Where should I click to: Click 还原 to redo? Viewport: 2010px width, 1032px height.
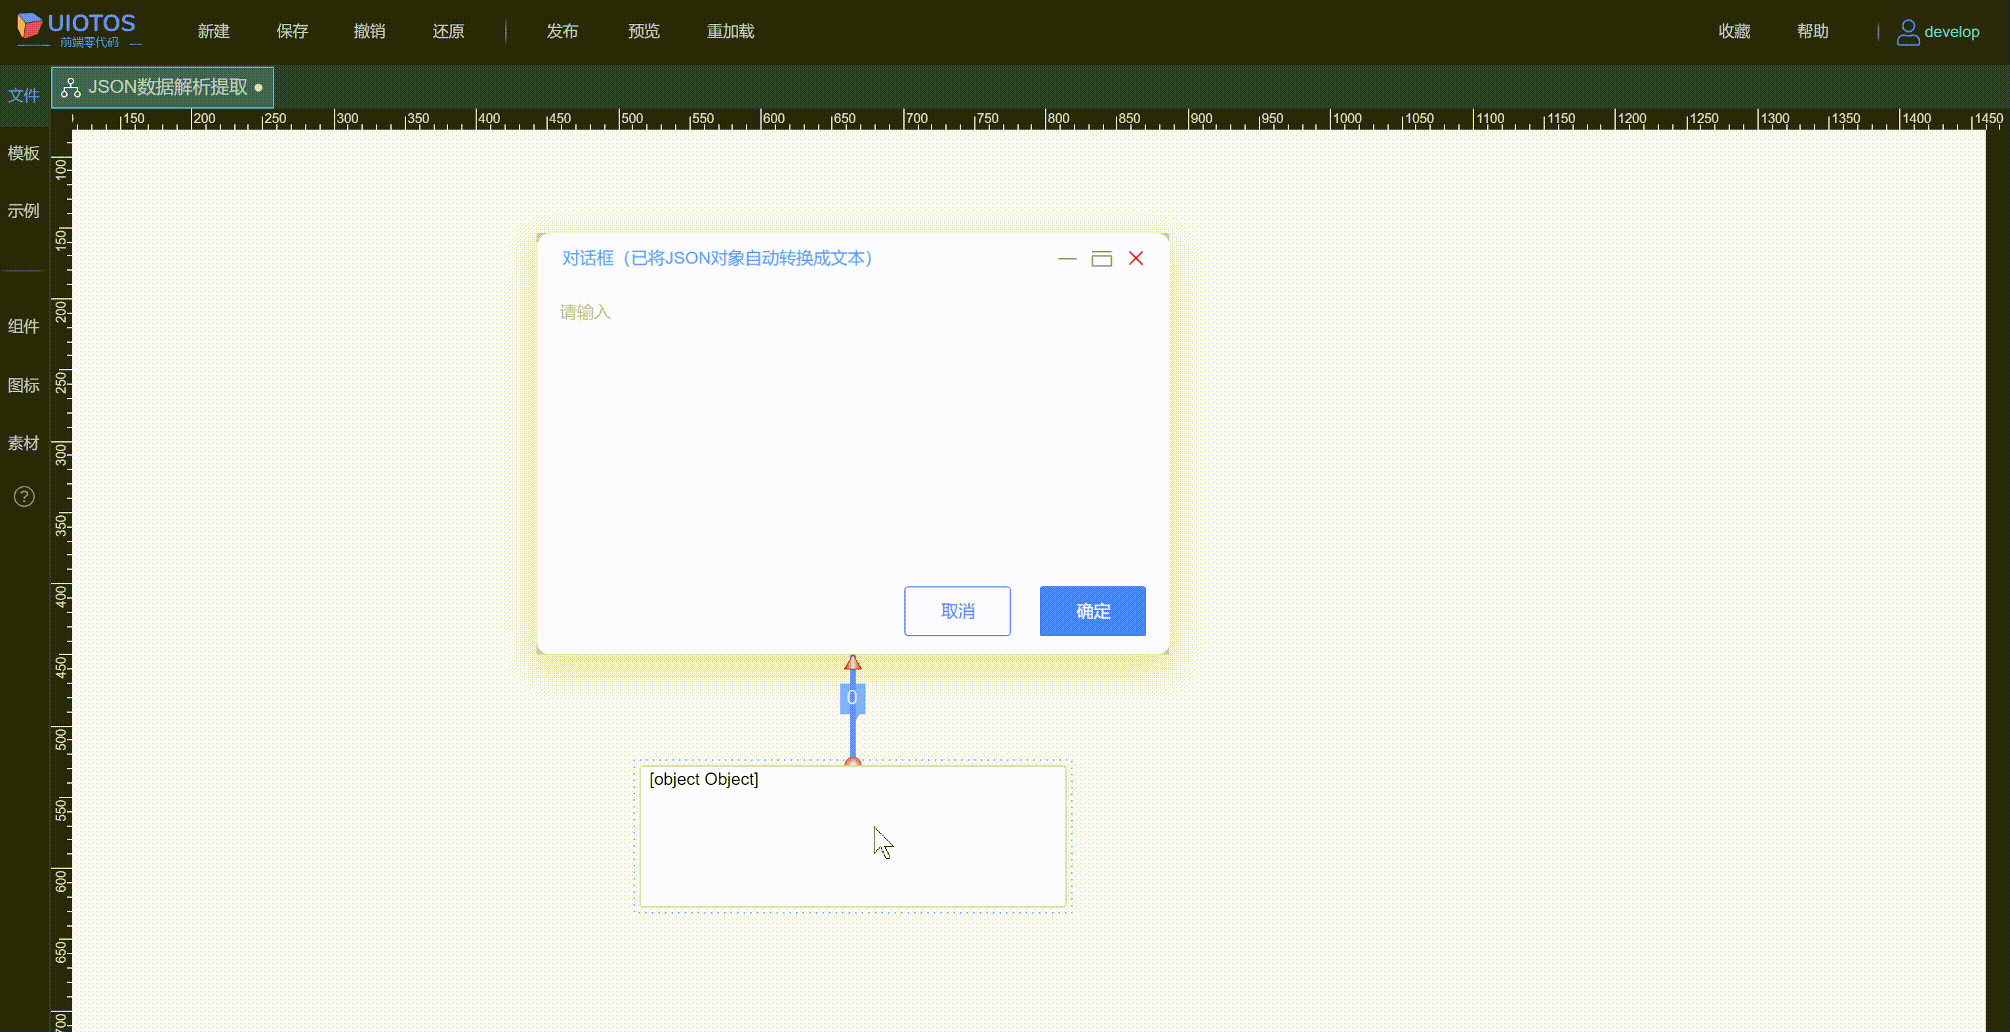pos(449,32)
